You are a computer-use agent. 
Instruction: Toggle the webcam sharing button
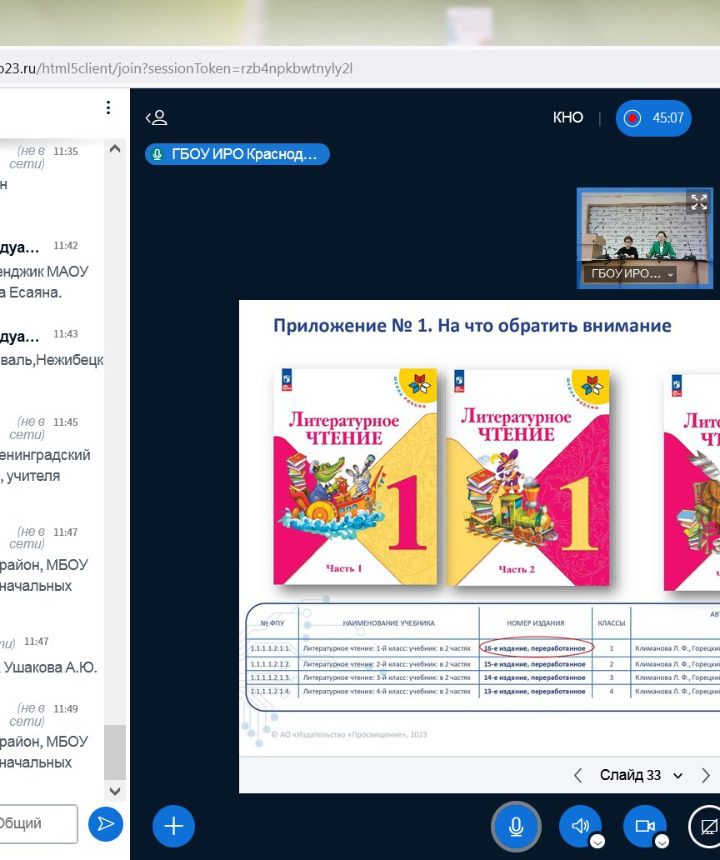(x=644, y=826)
